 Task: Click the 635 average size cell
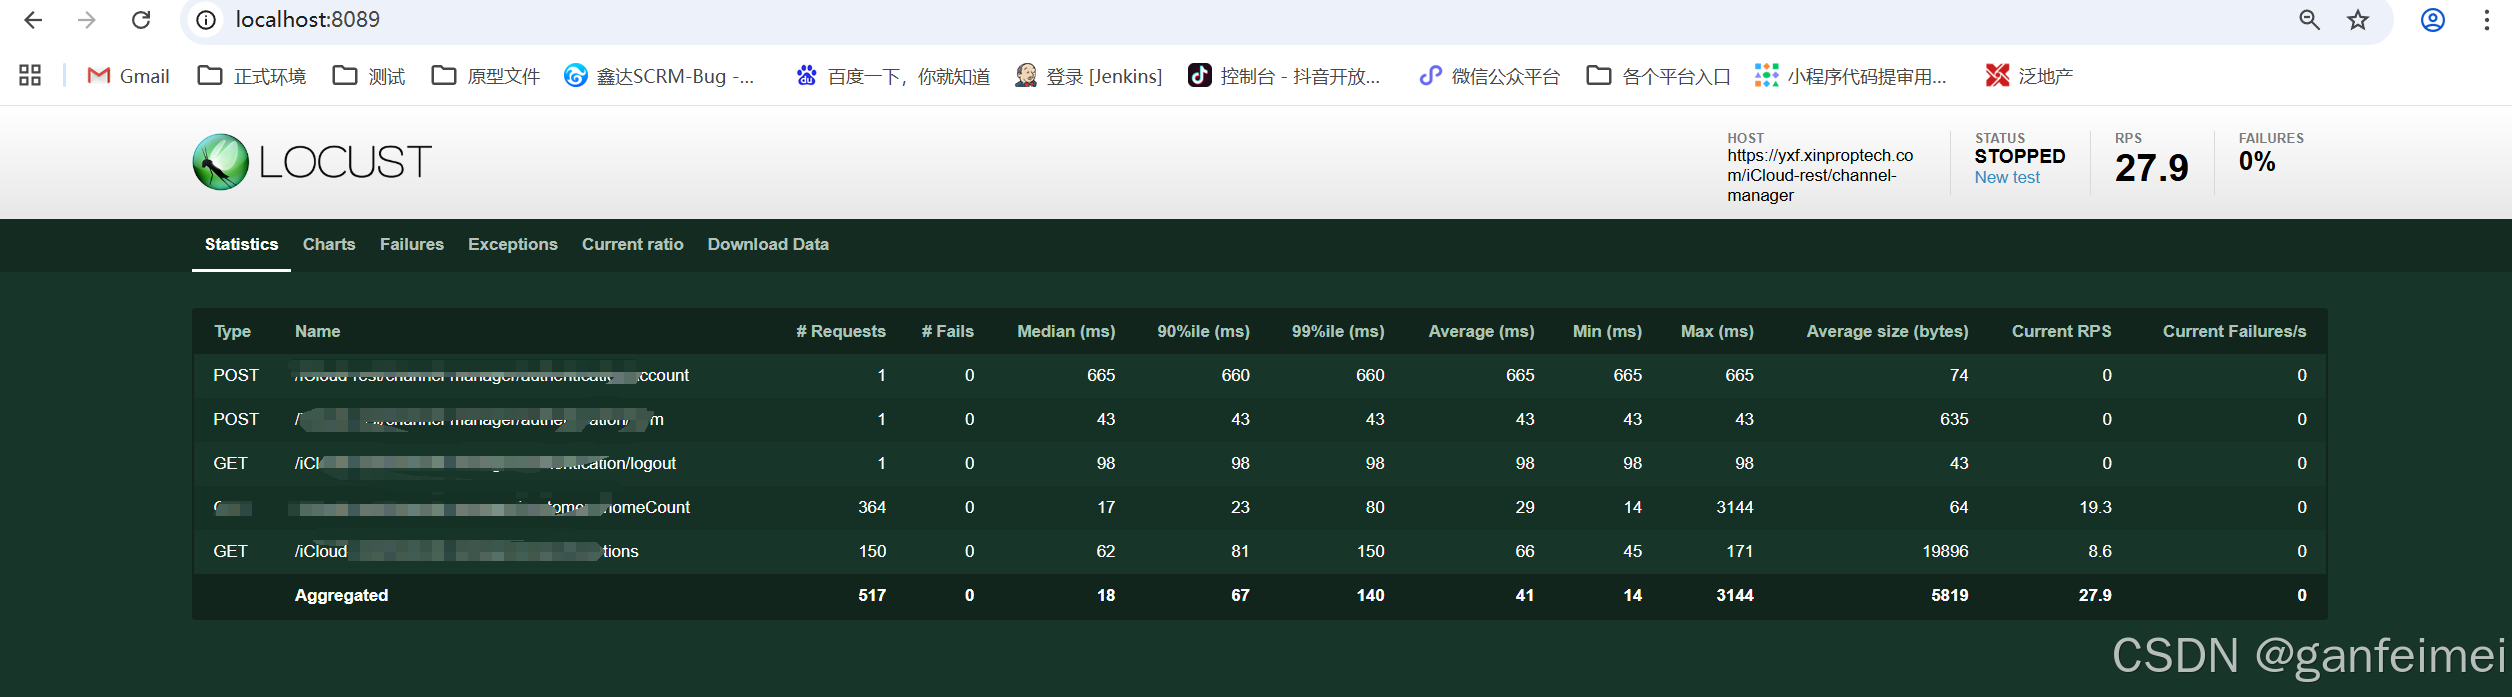click(1954, 419)
